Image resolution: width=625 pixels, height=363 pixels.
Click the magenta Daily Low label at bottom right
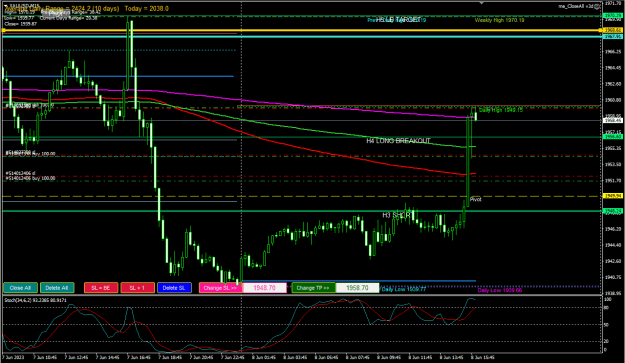coord(499,290)
